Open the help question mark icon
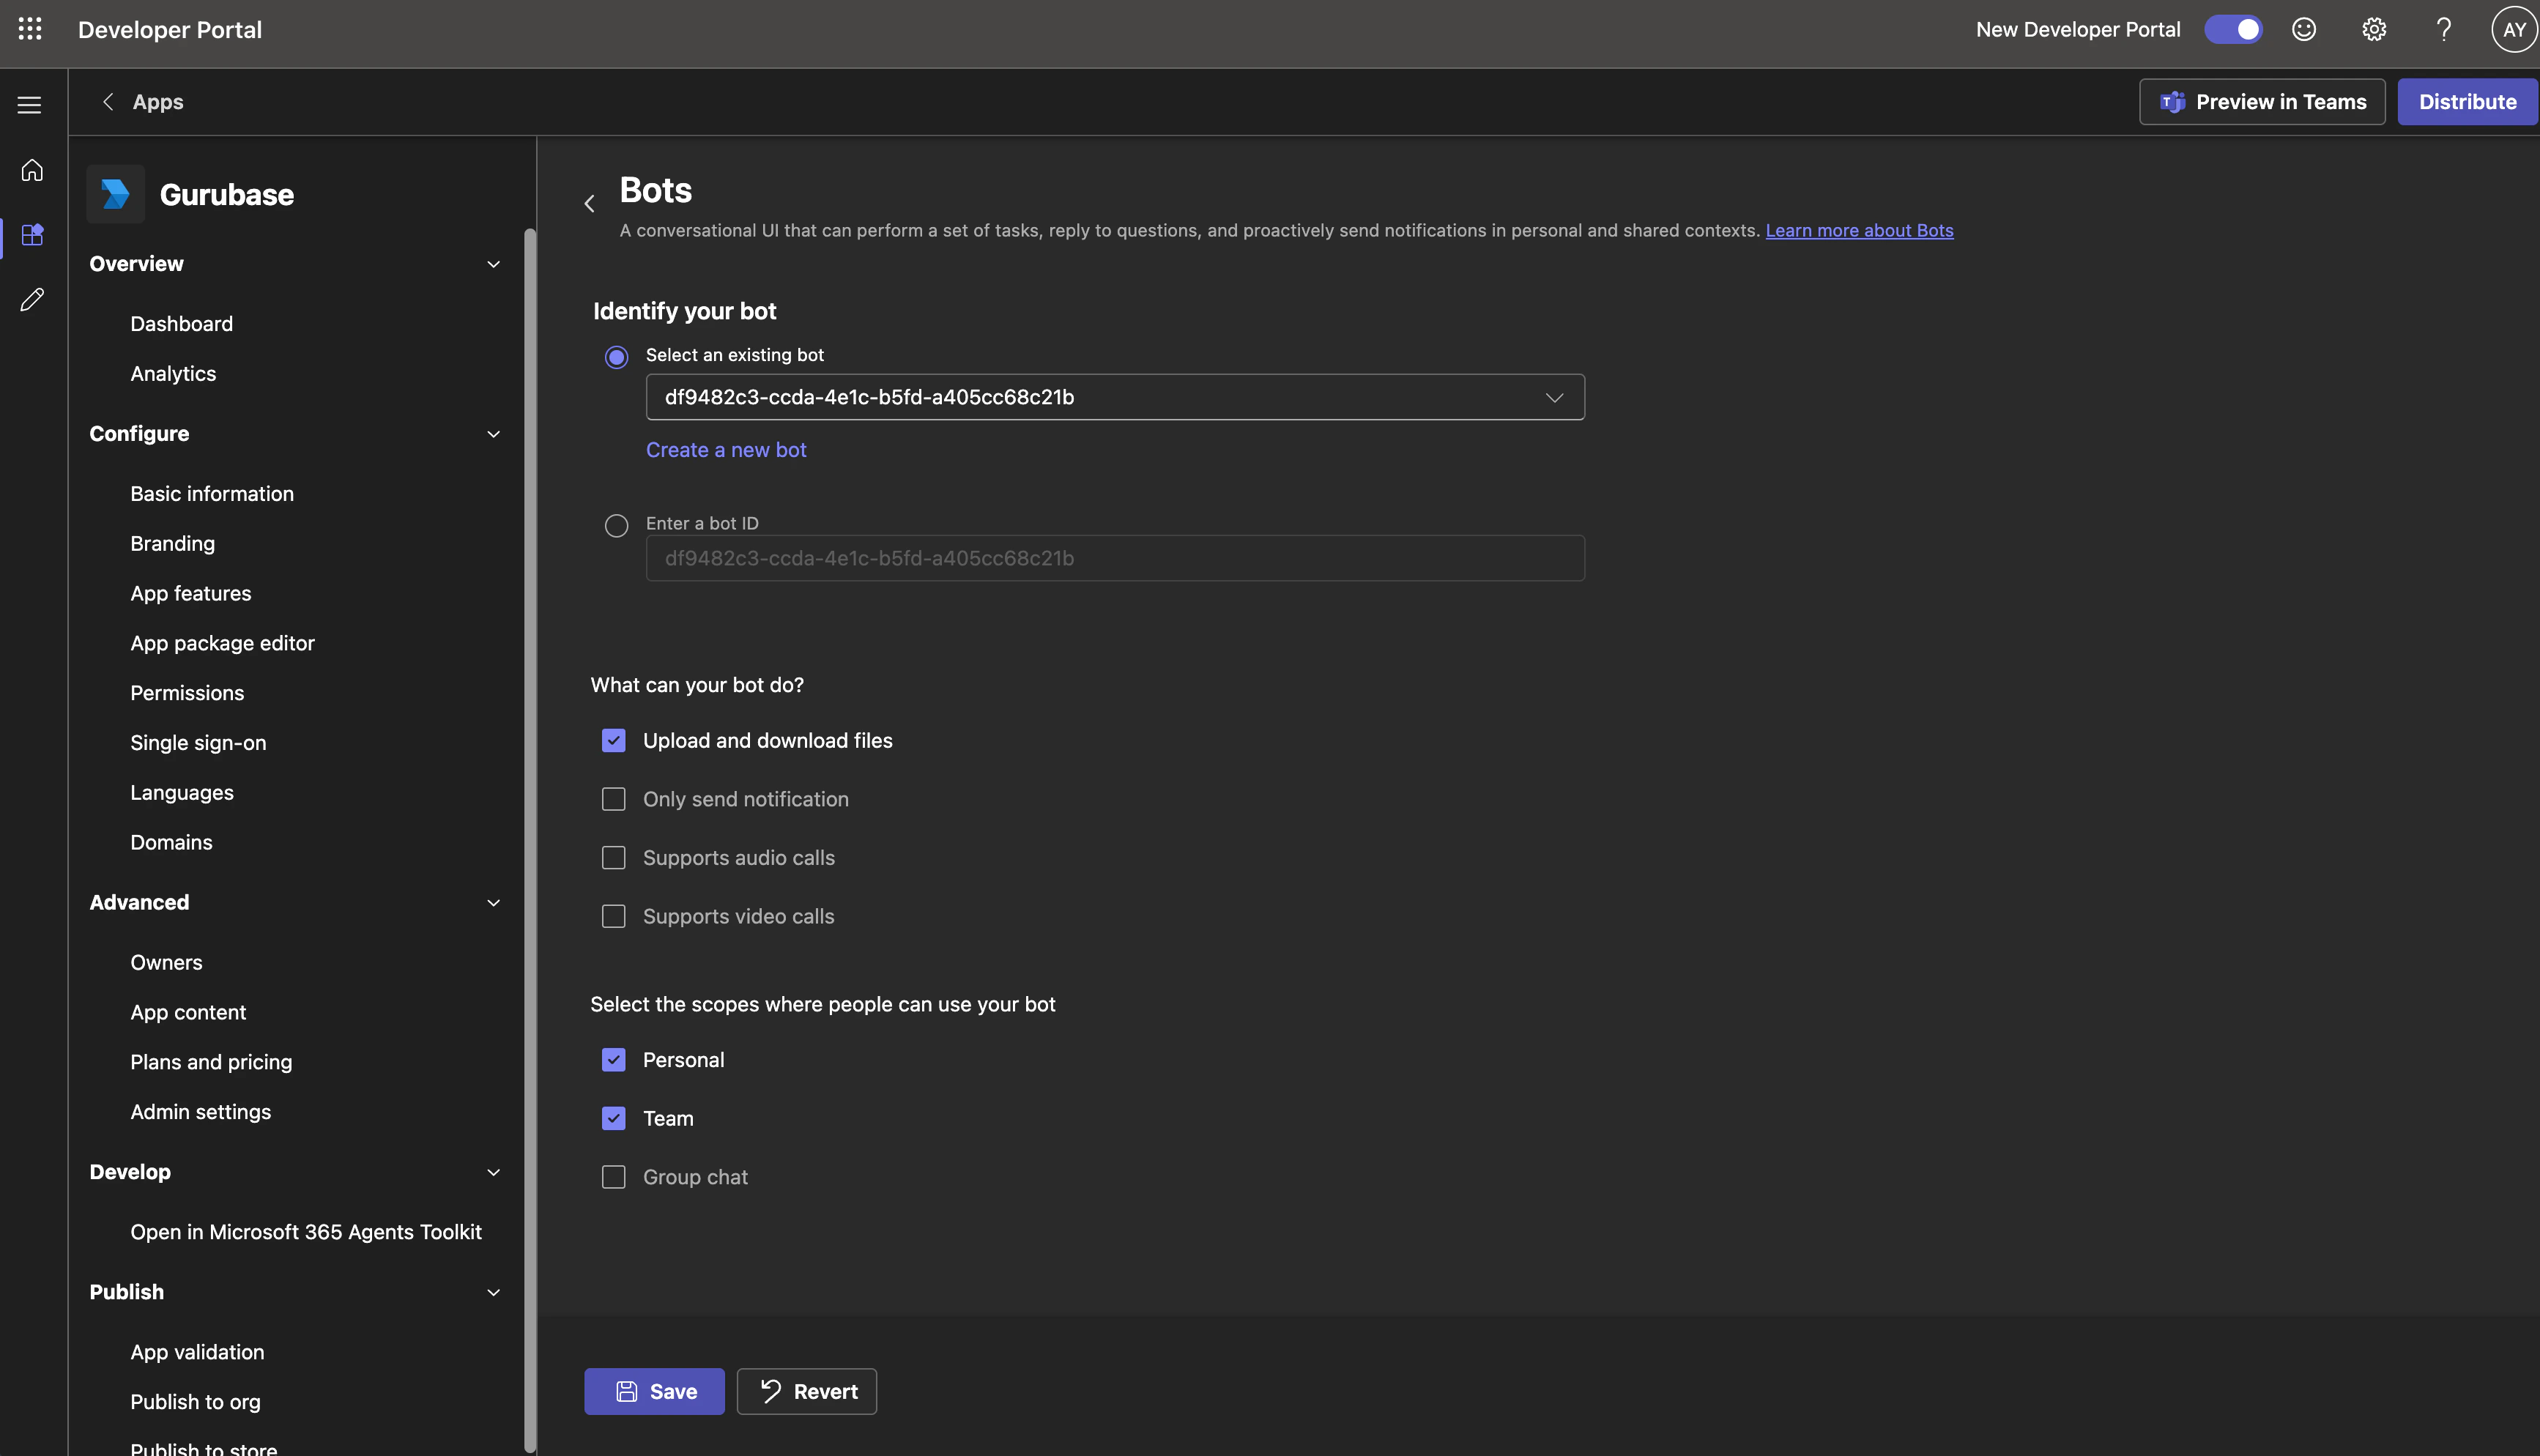This screenshot has height=1456, width=2540. tap(2444, 29)
